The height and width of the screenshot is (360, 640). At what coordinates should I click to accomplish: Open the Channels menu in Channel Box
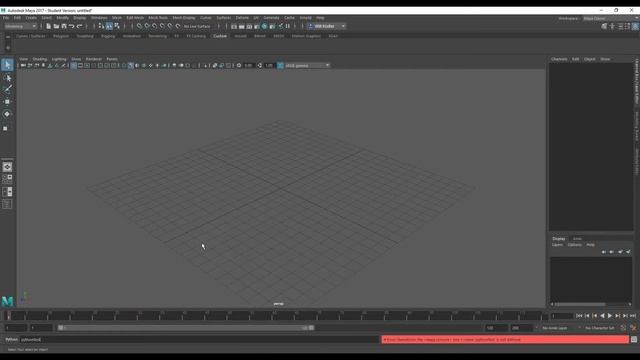click(x=559, y=59)
